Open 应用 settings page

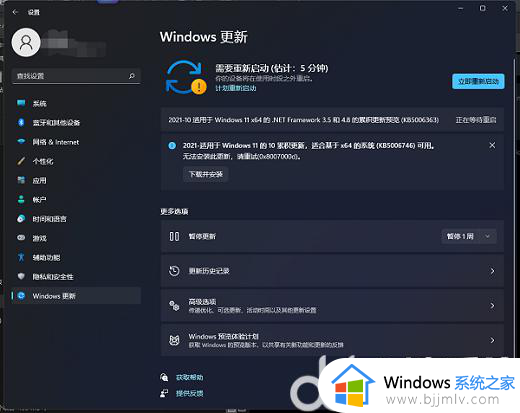coord(76,180)
